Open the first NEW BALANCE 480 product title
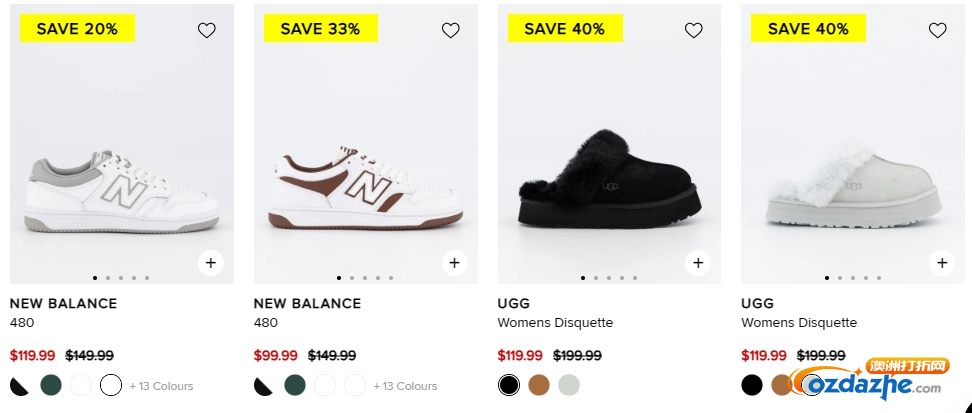This screenshot has width=972, height=413. tap(63, 312)
